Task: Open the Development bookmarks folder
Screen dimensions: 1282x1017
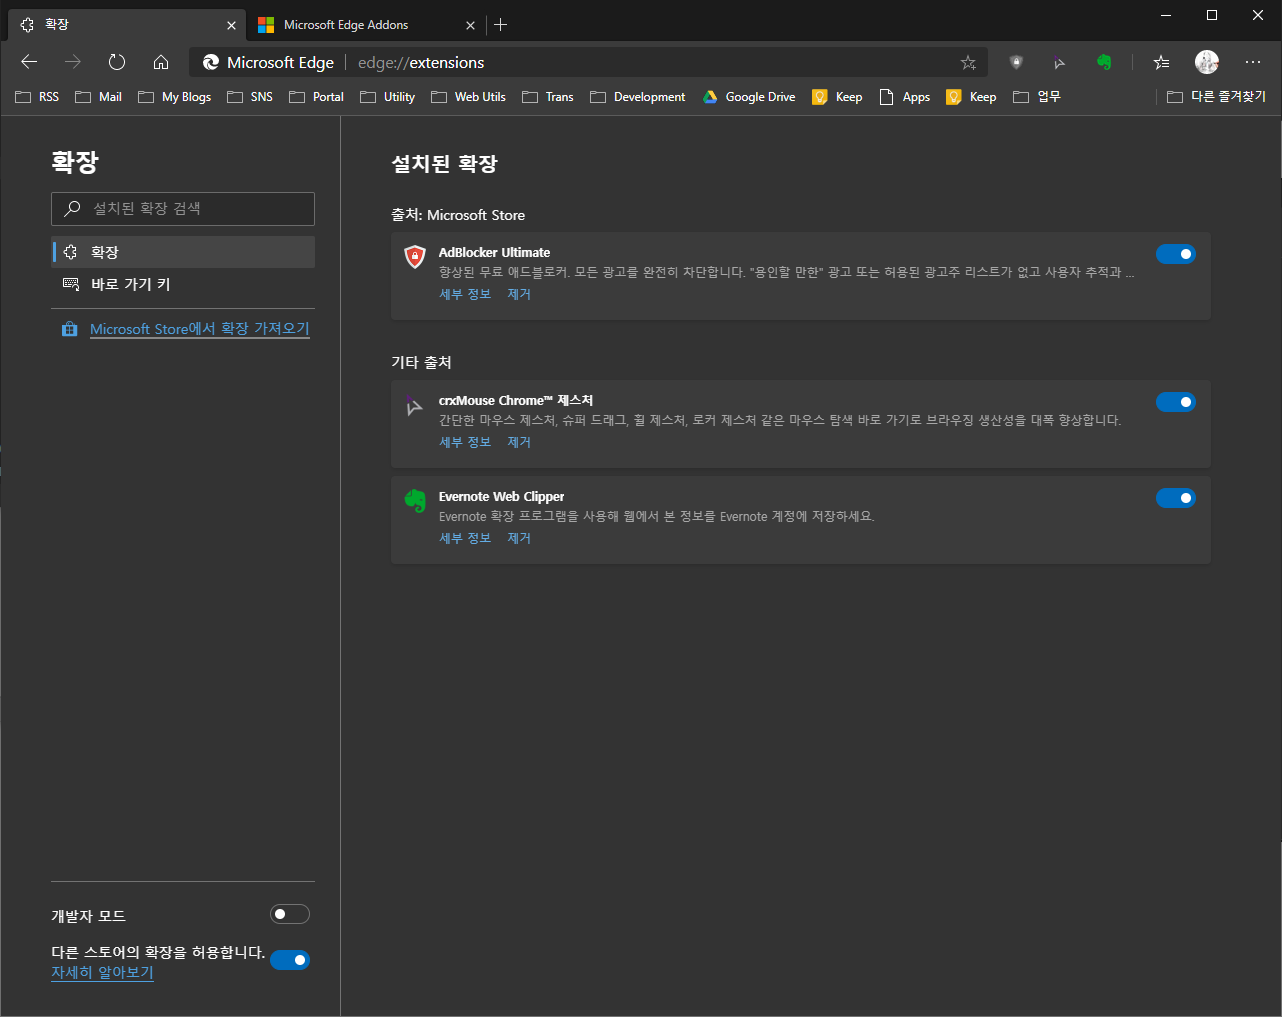Action: coord(637,97)
